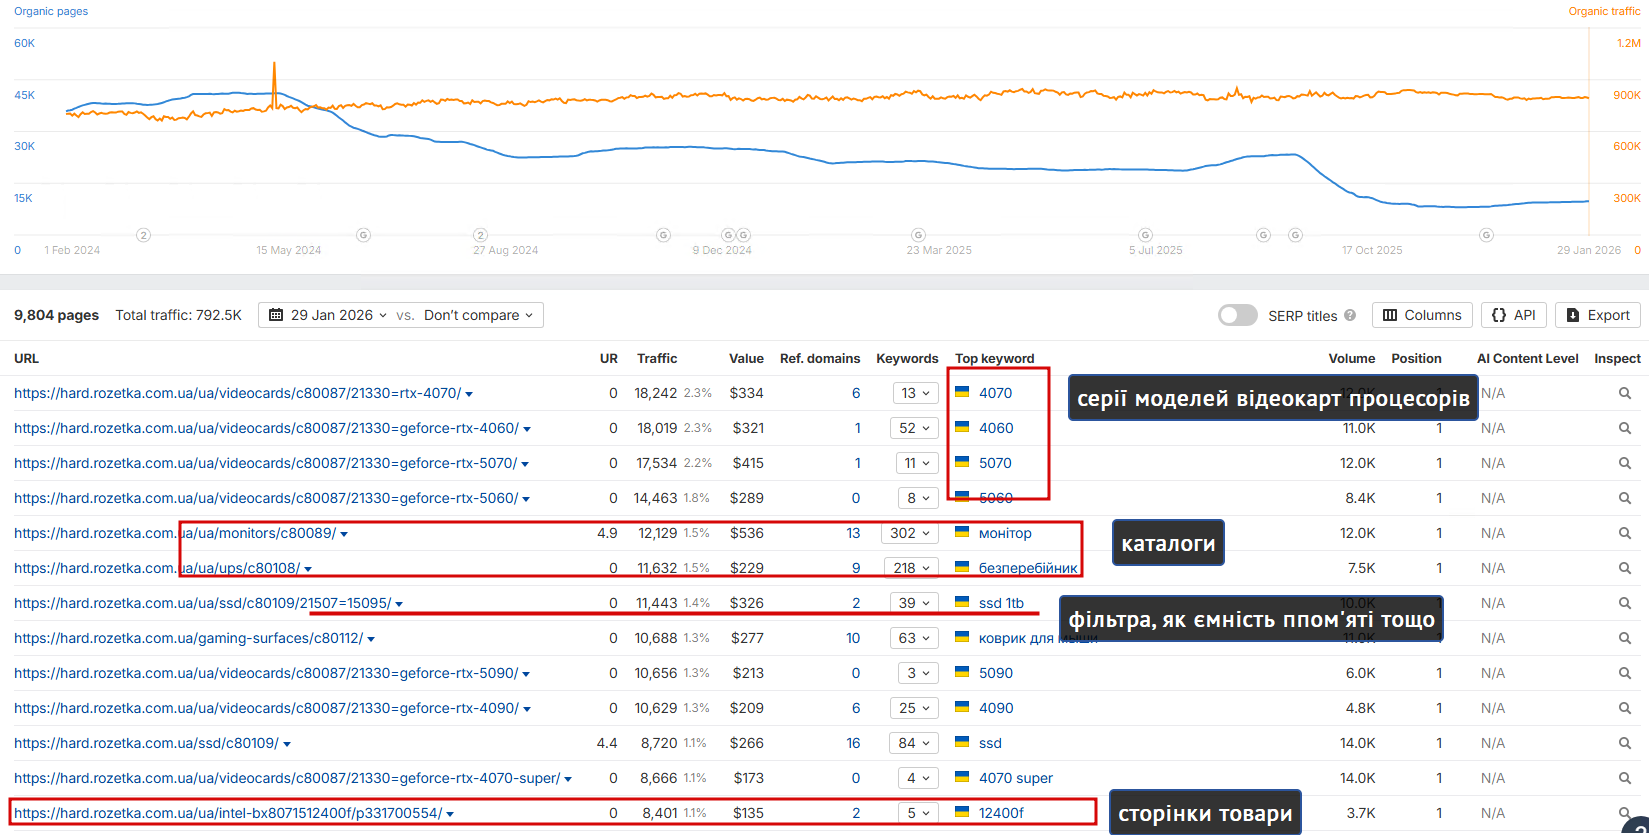Click the 'монітор' top keyword
This screenshot has height=835, width=1649.
coord(1005,533)
